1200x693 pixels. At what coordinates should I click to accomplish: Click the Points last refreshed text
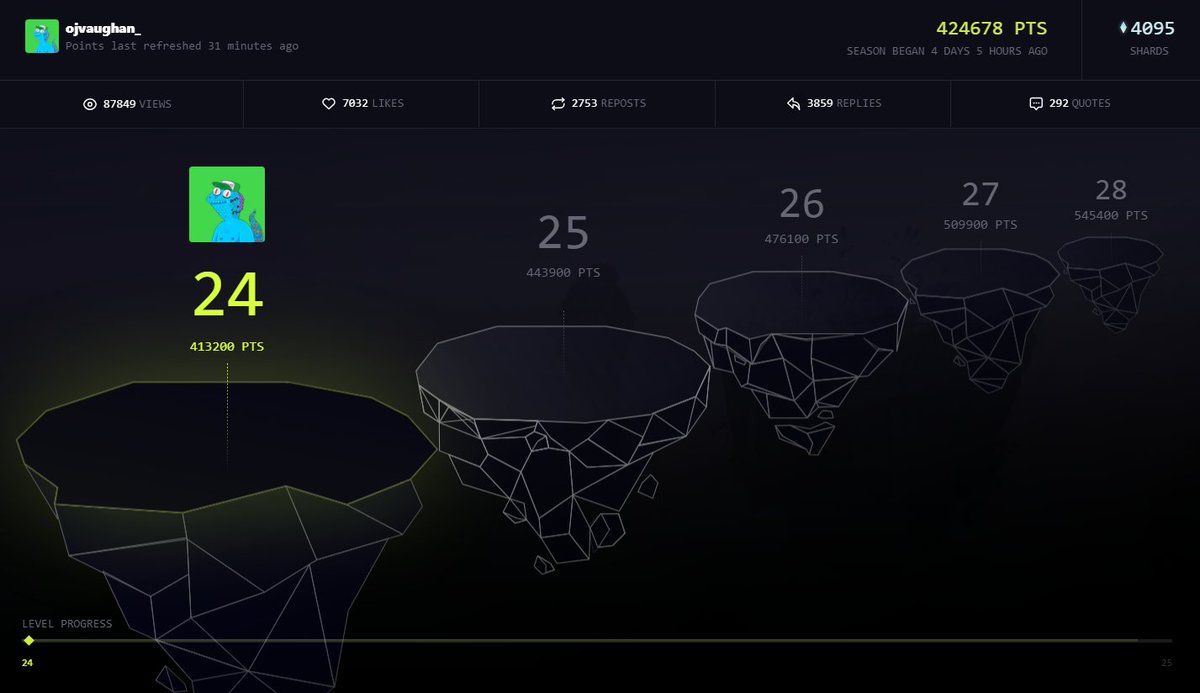(x=181, y=46)
